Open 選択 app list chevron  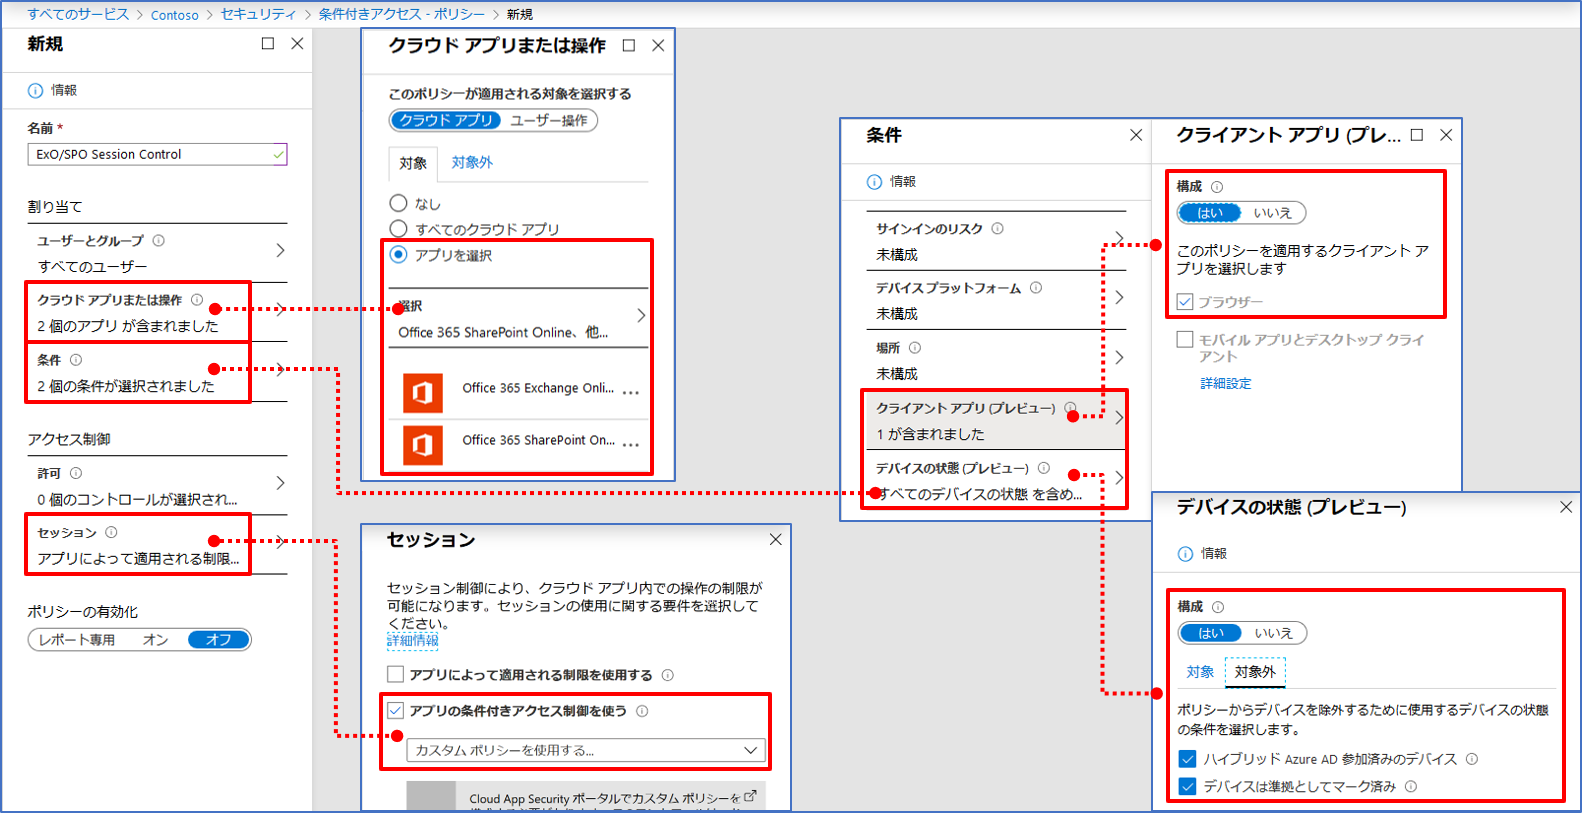(x=641, y=315)
